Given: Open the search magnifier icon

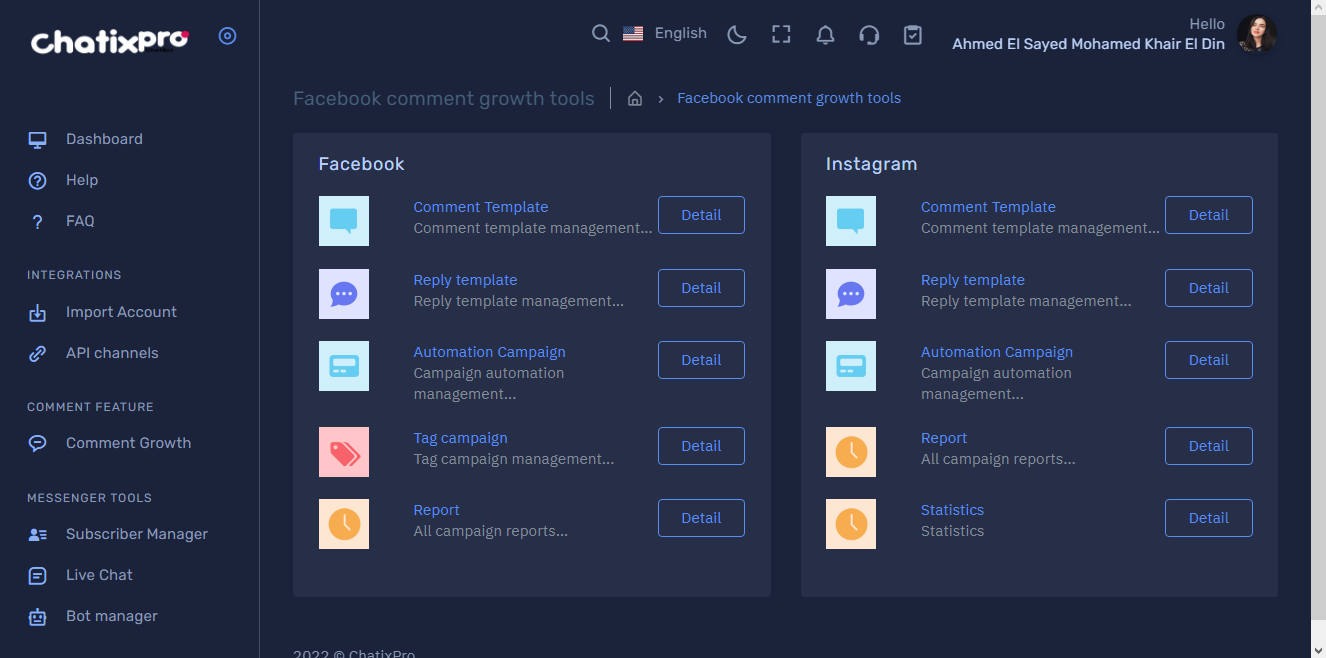Looking at the screenshot, I should click(x=601, y=34).
